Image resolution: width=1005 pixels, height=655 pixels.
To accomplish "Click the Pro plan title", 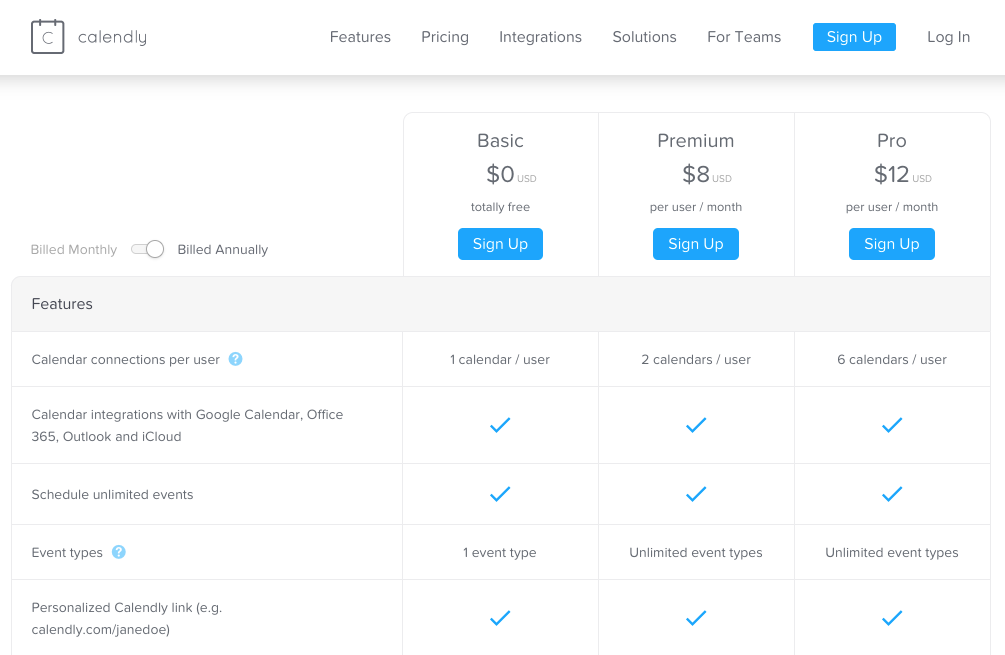I will tap(892, 140).
